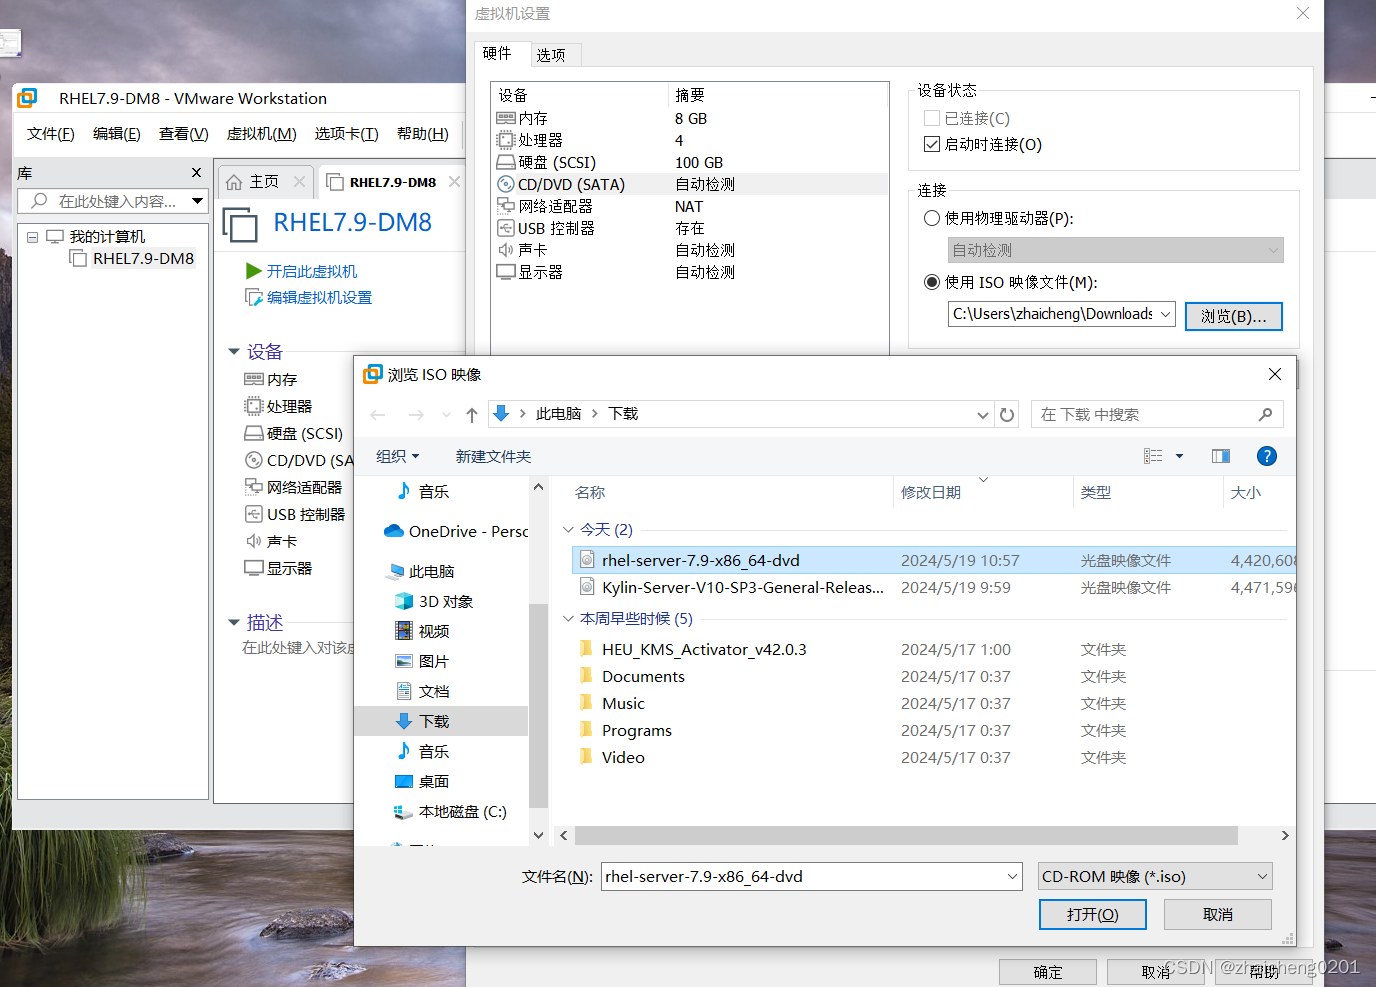Open the OneDrive cloud item in the sidebar
This screenshot has width=1376, height=987.
(456, 531)
